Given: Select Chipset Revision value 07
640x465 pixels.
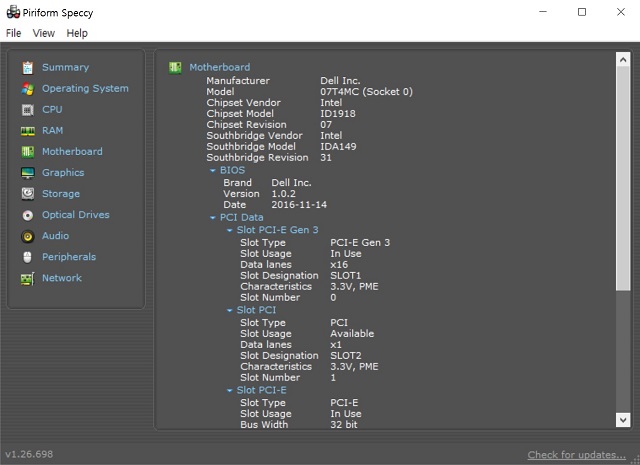Looking at the screenshot, I should [x=326, y=125].
